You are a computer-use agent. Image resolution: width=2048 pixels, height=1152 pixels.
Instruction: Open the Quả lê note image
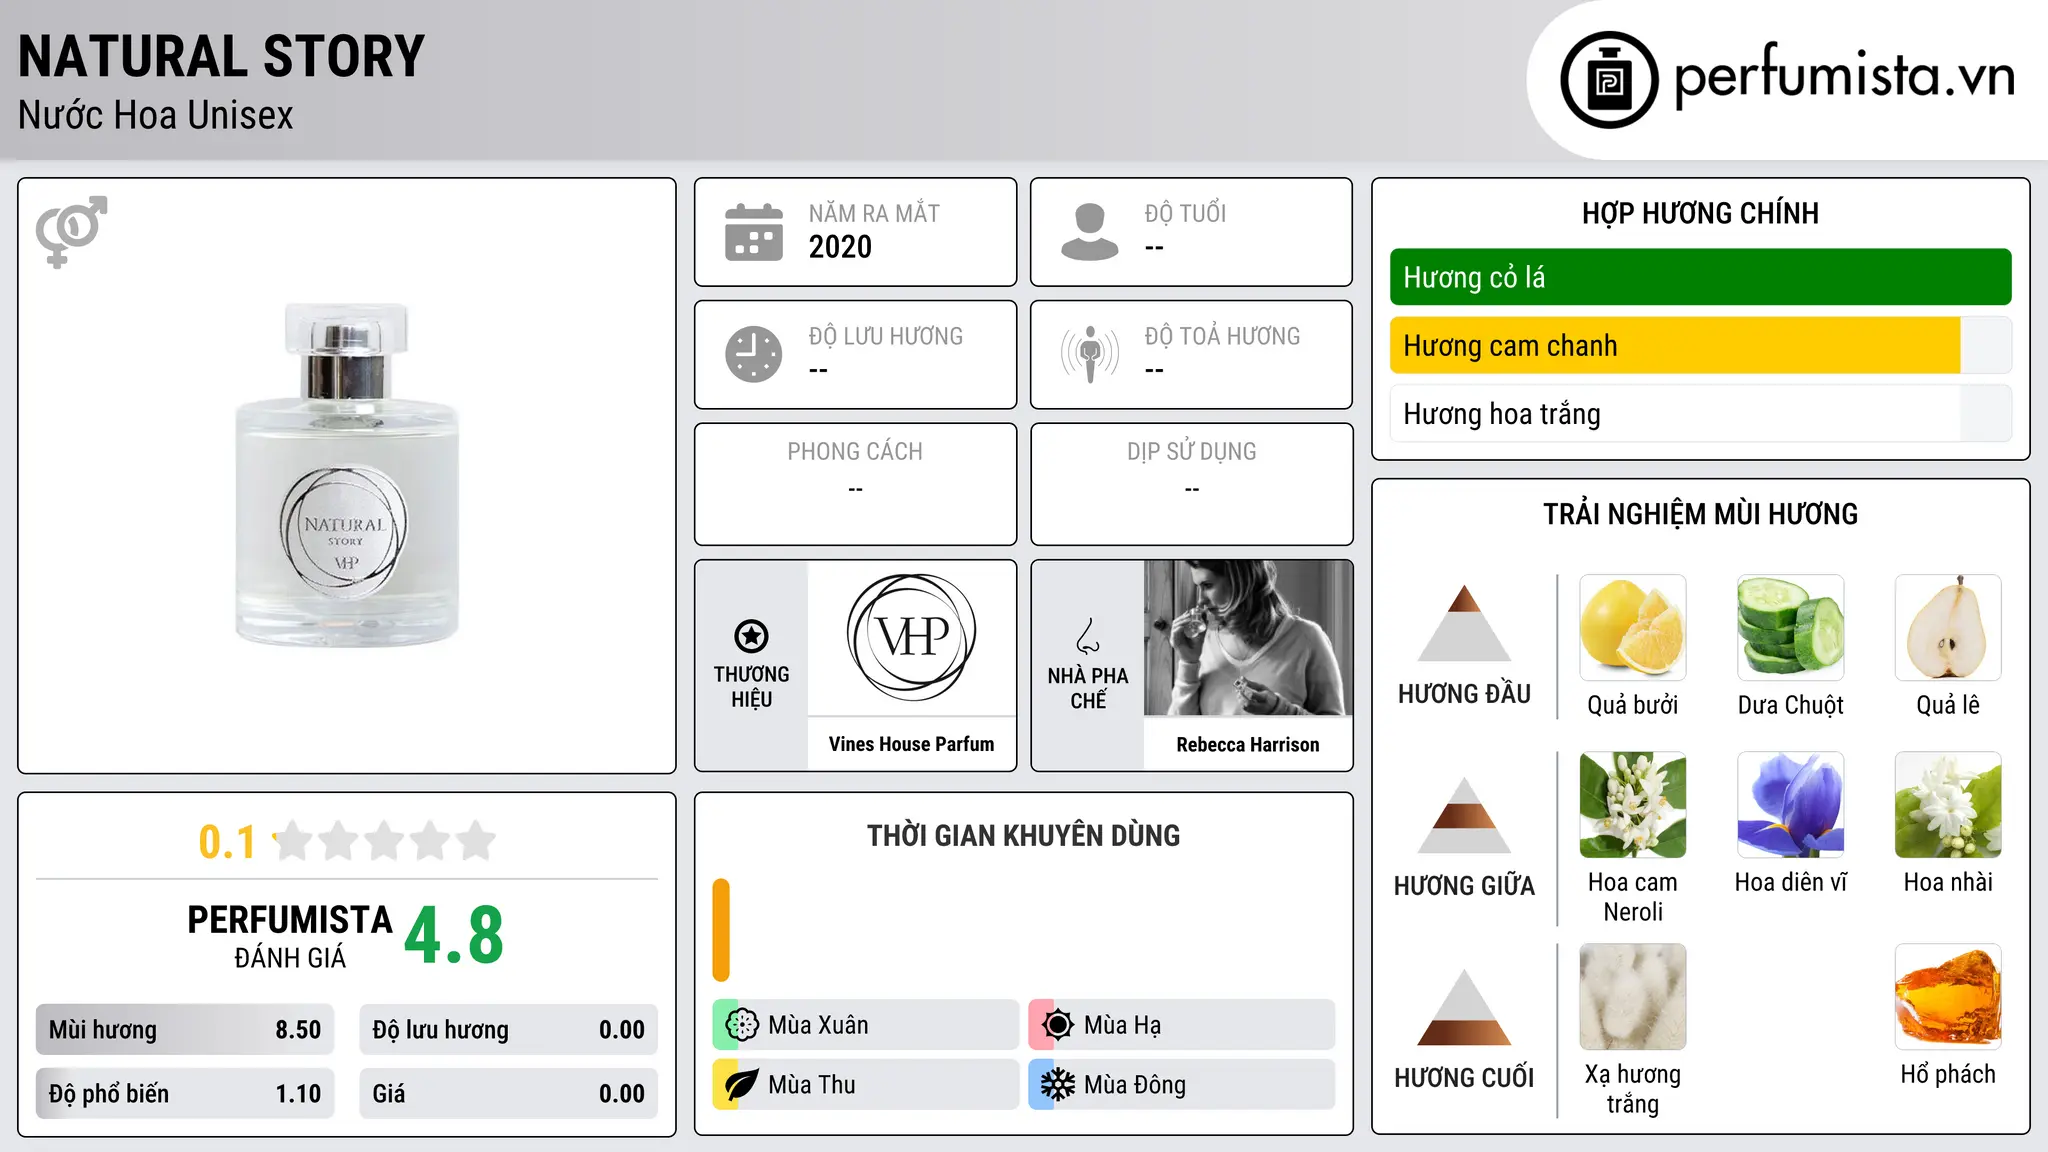1948,628
